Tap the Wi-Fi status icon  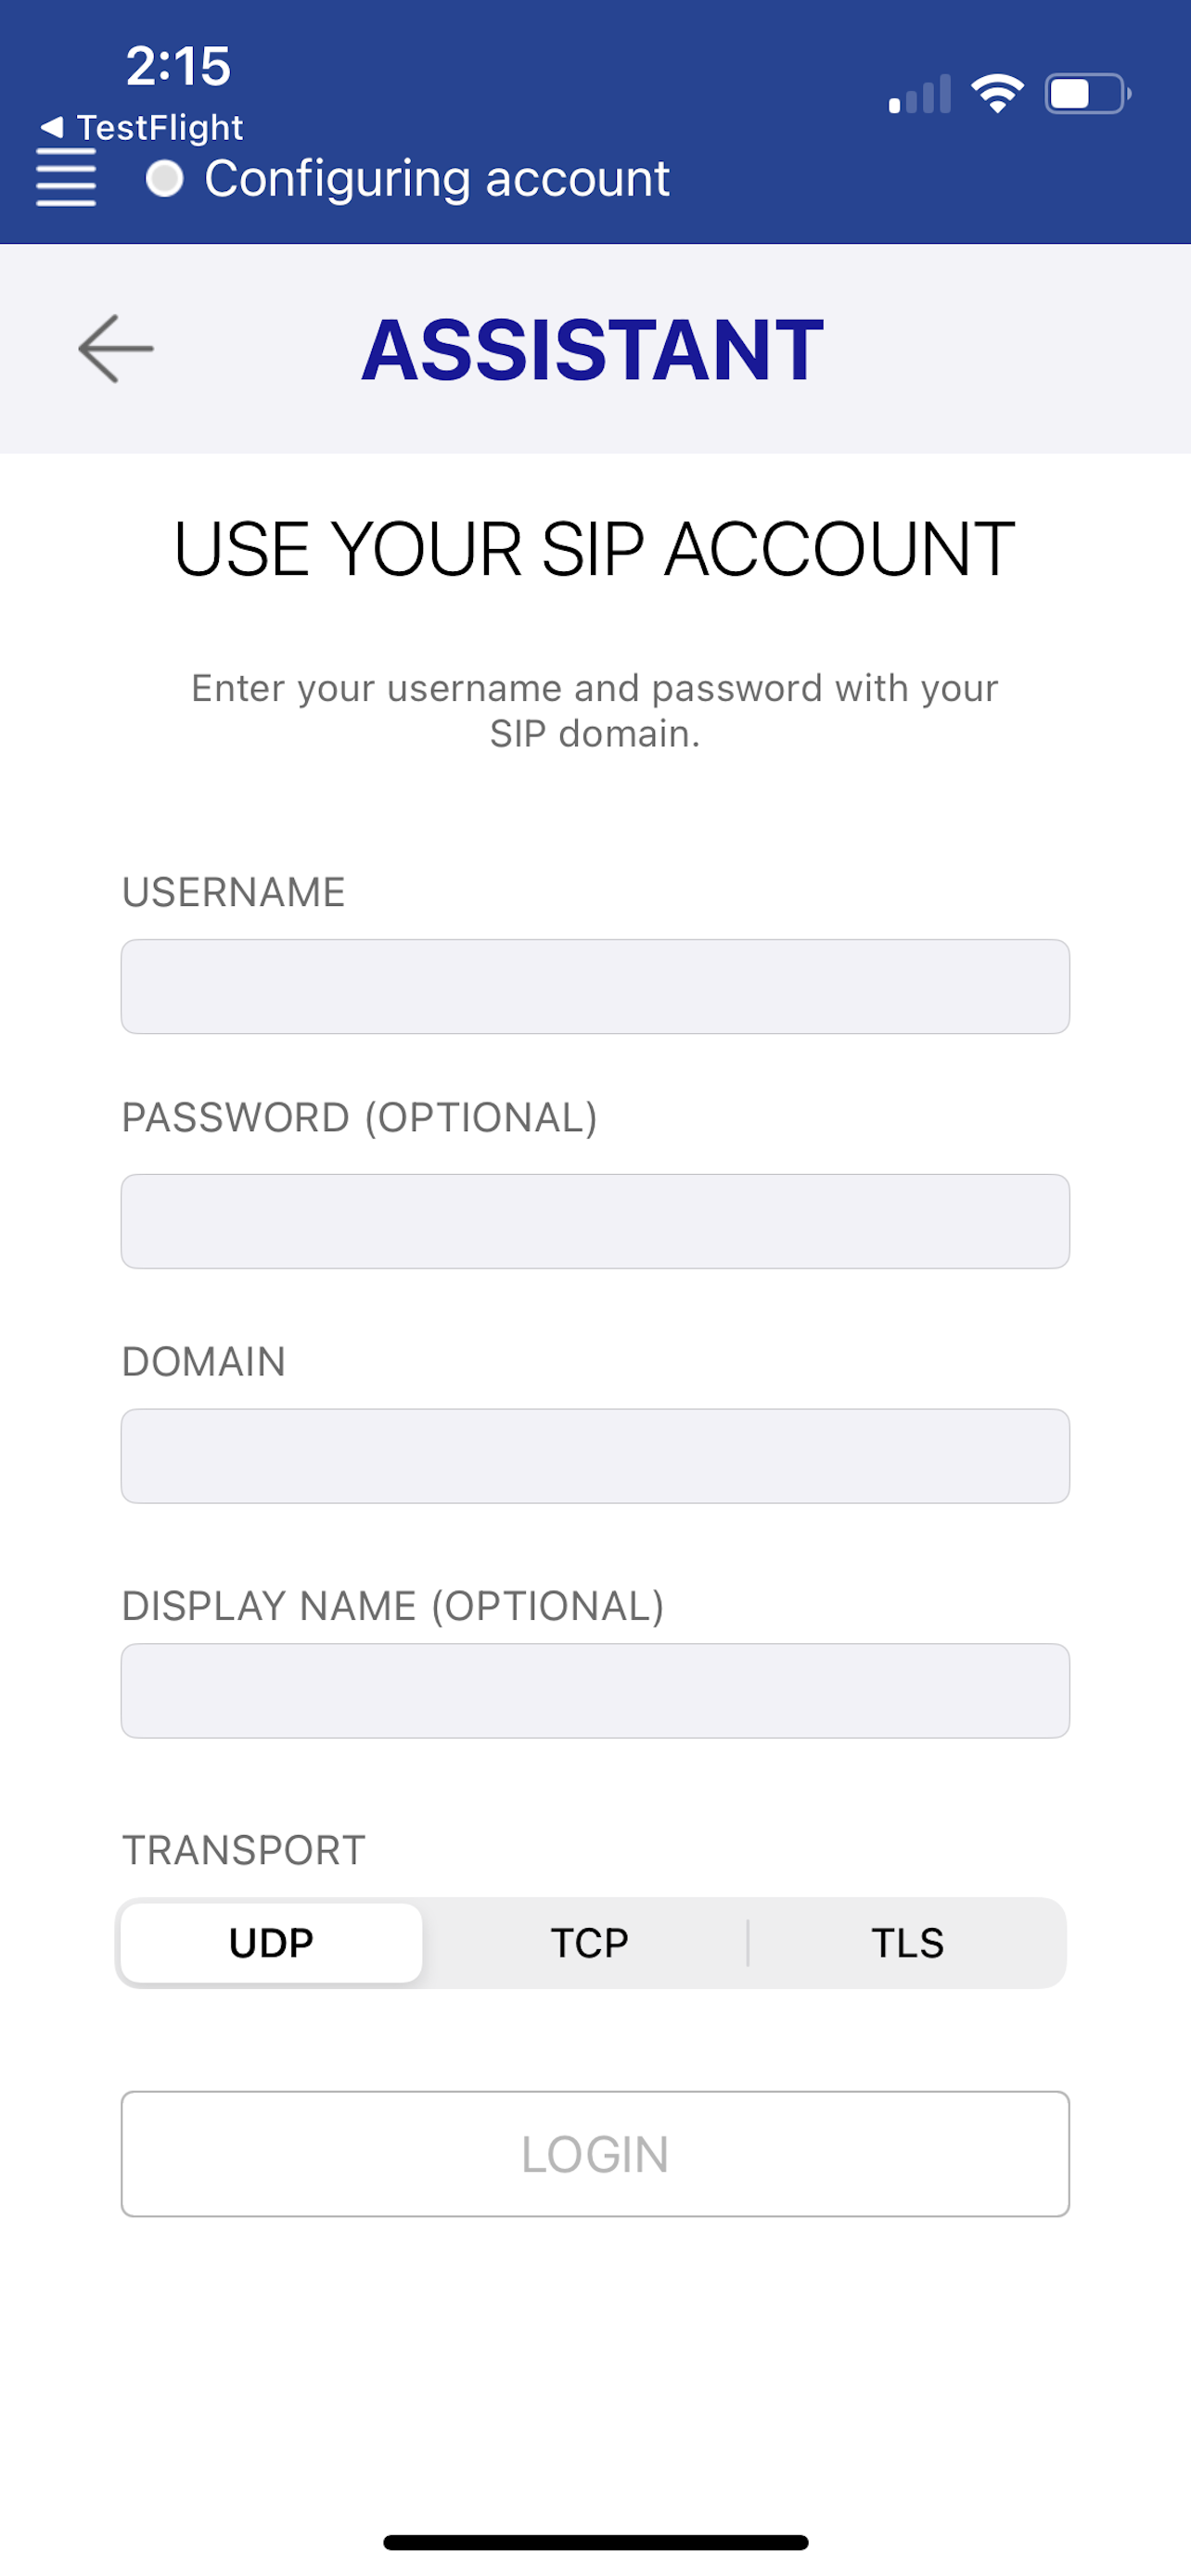coord(997,94)
